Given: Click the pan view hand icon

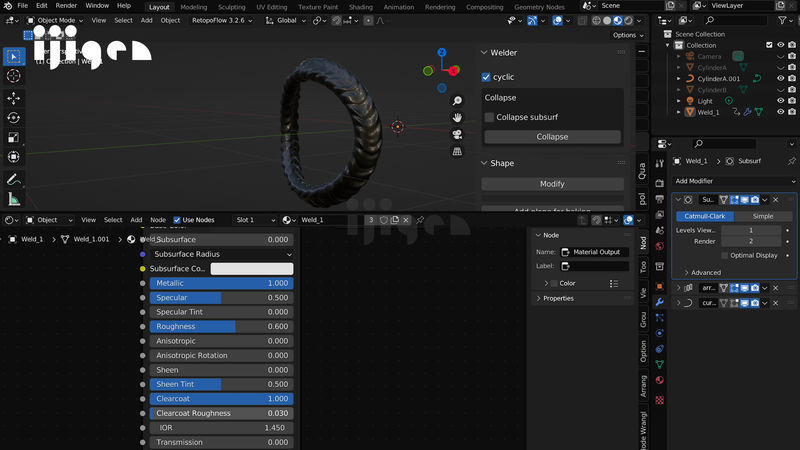Looking at the screenshot, I should 457,117.
